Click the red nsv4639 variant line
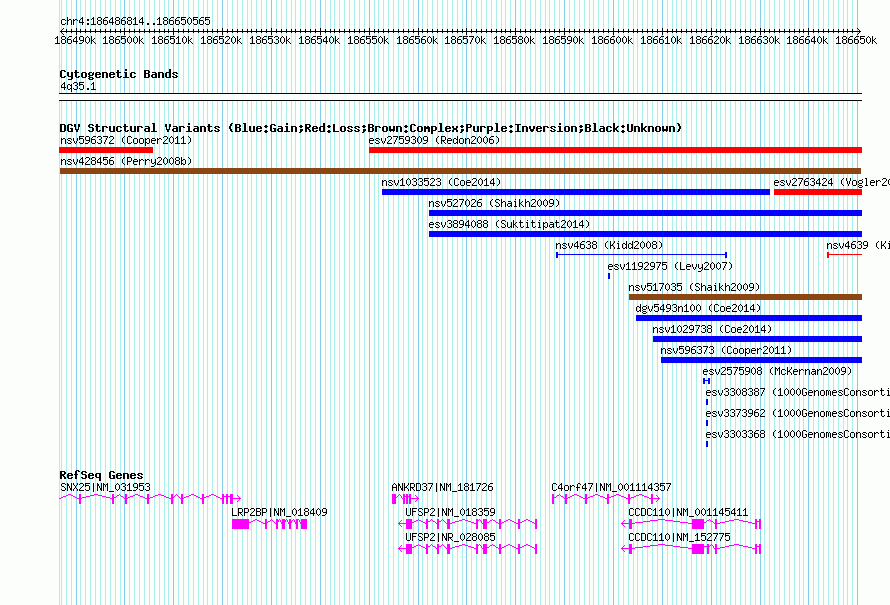 tap(845, 255)
